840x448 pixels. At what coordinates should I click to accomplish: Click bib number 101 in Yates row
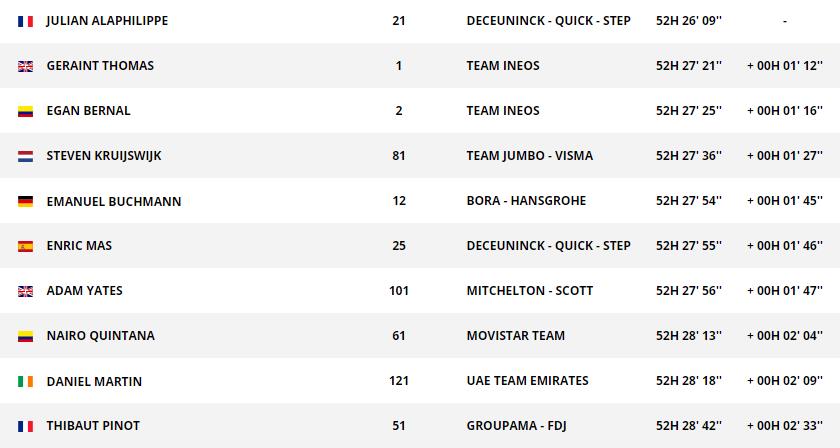click(399, 291)
